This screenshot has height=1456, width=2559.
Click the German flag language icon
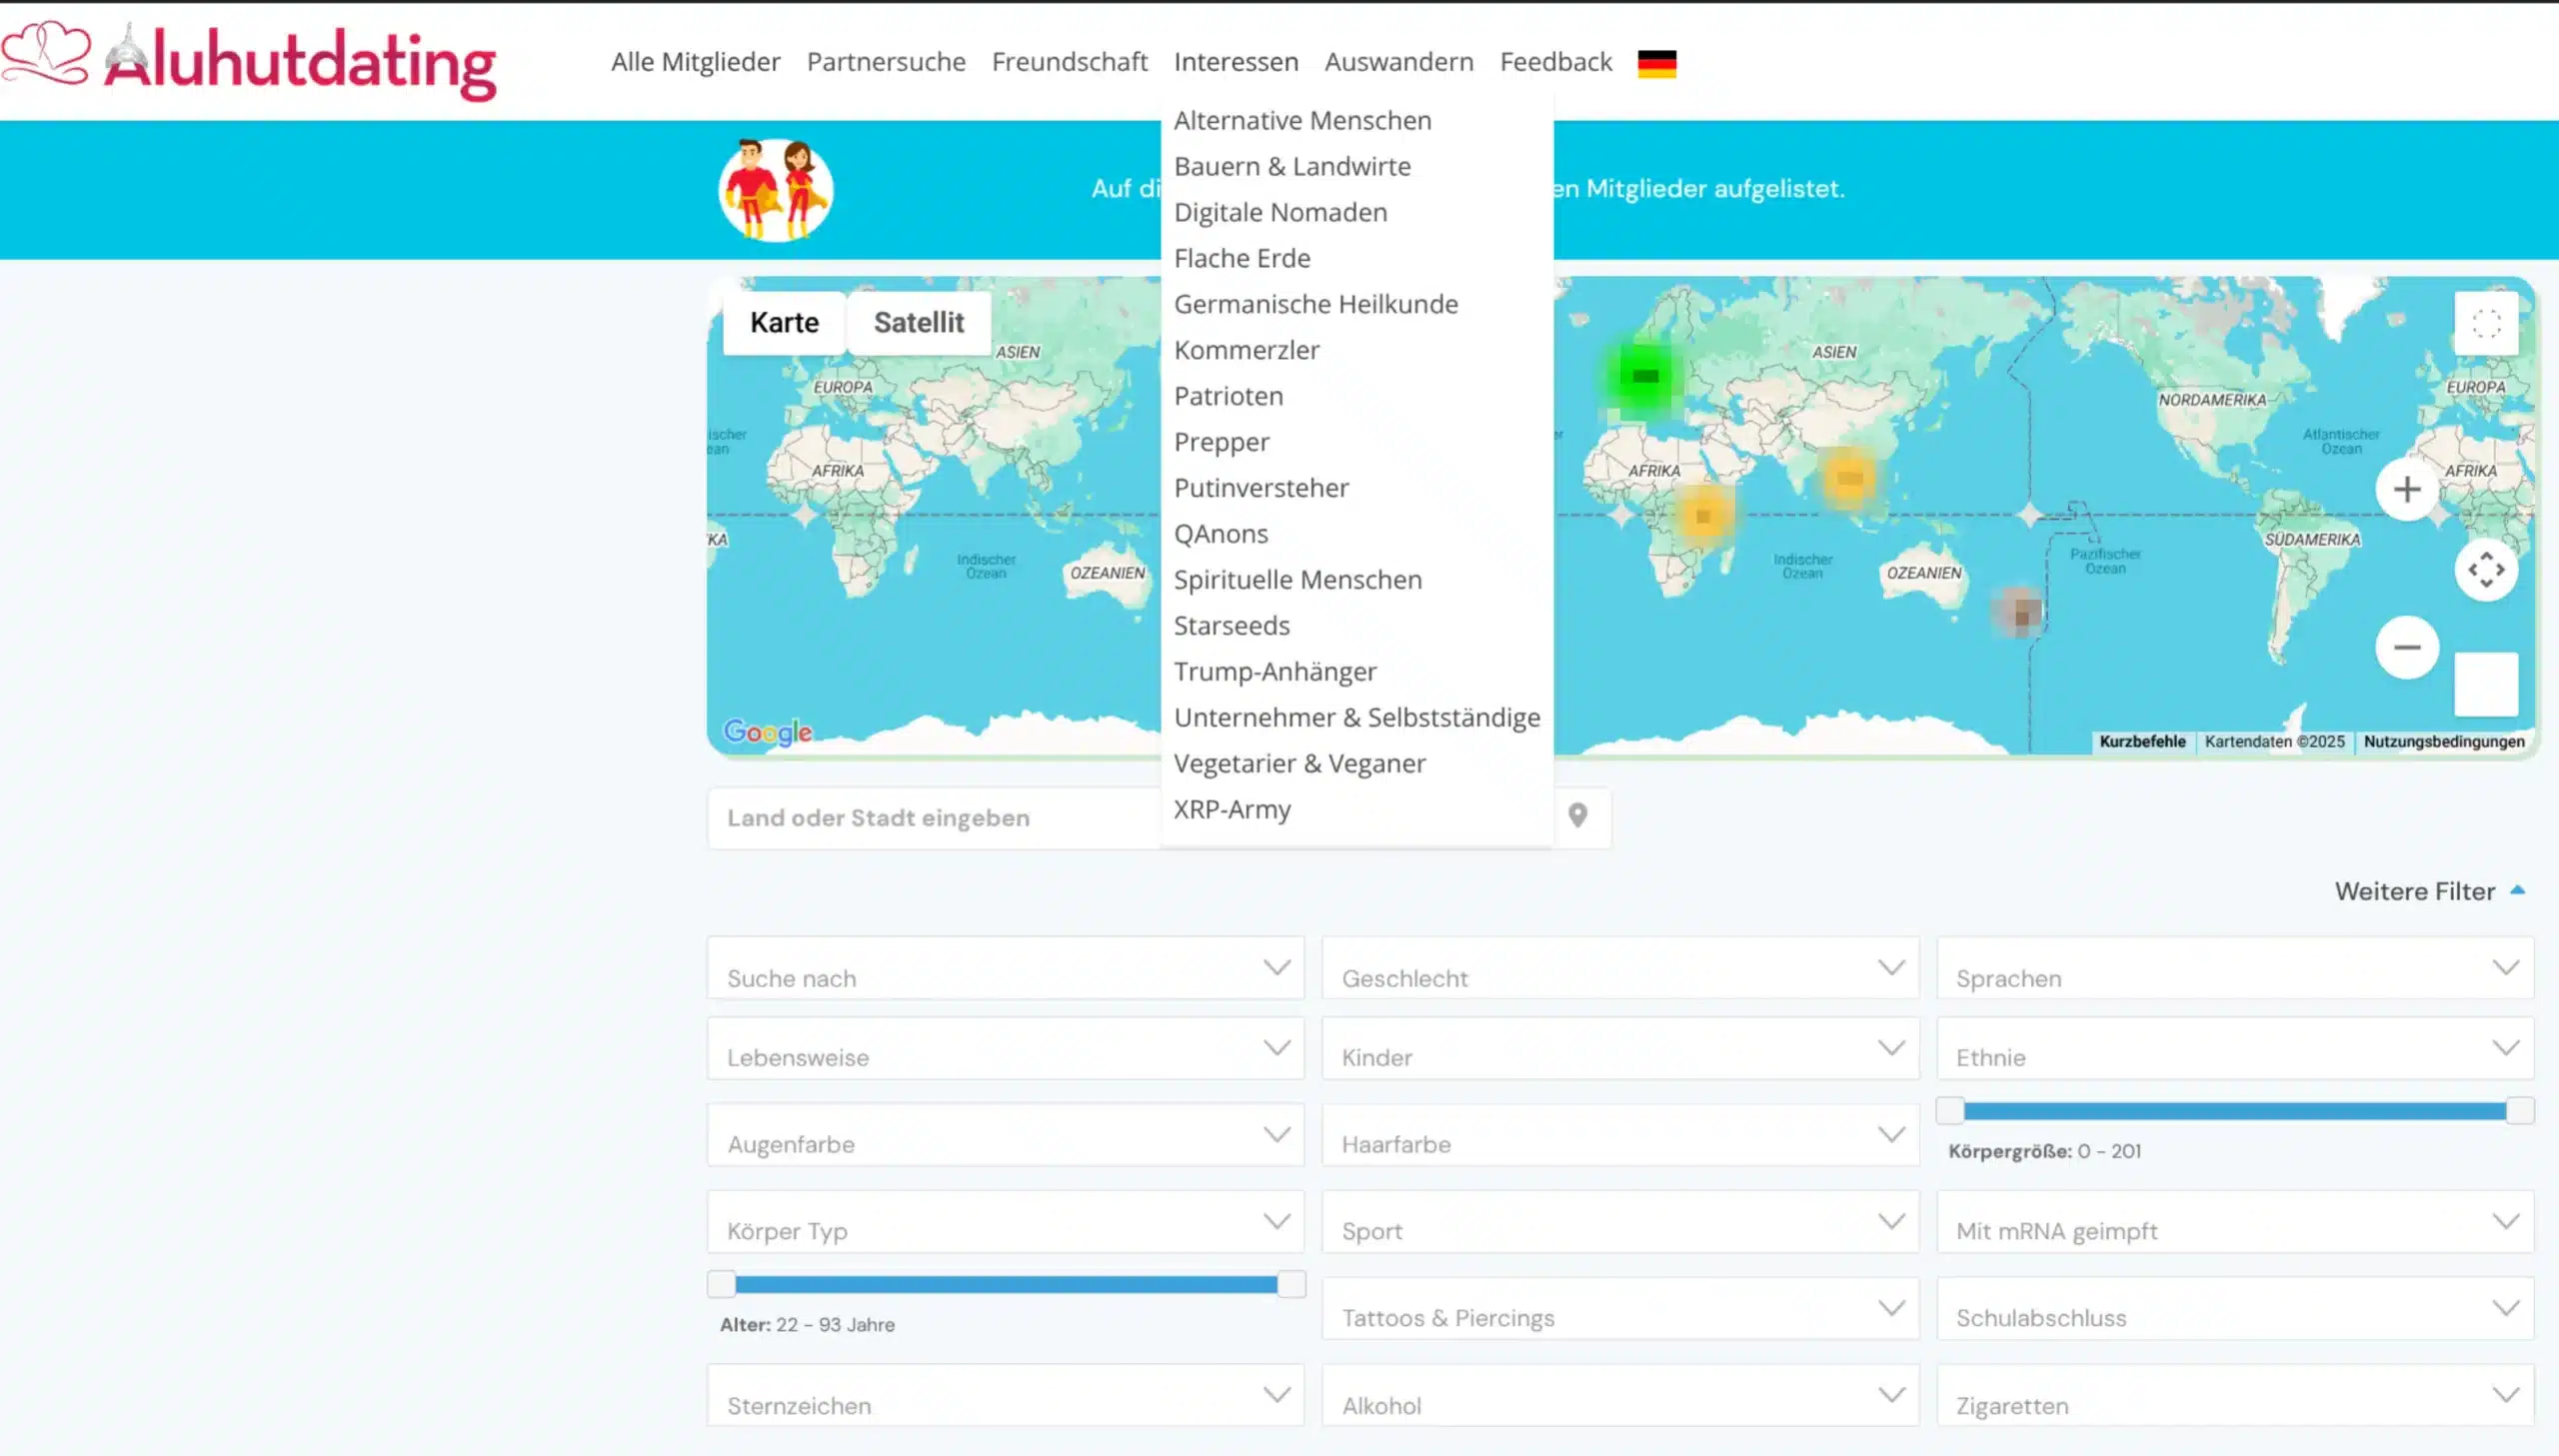(x=1656, y=63)
